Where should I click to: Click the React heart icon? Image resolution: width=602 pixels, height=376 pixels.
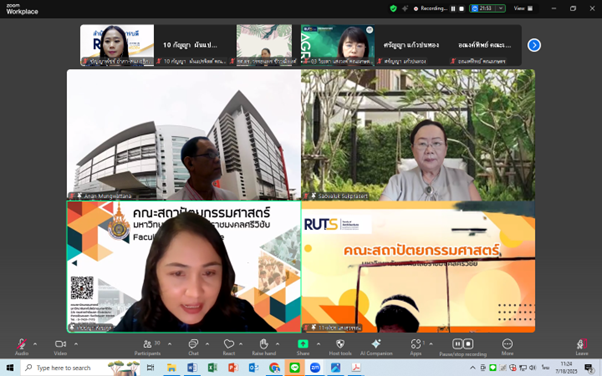229,344
